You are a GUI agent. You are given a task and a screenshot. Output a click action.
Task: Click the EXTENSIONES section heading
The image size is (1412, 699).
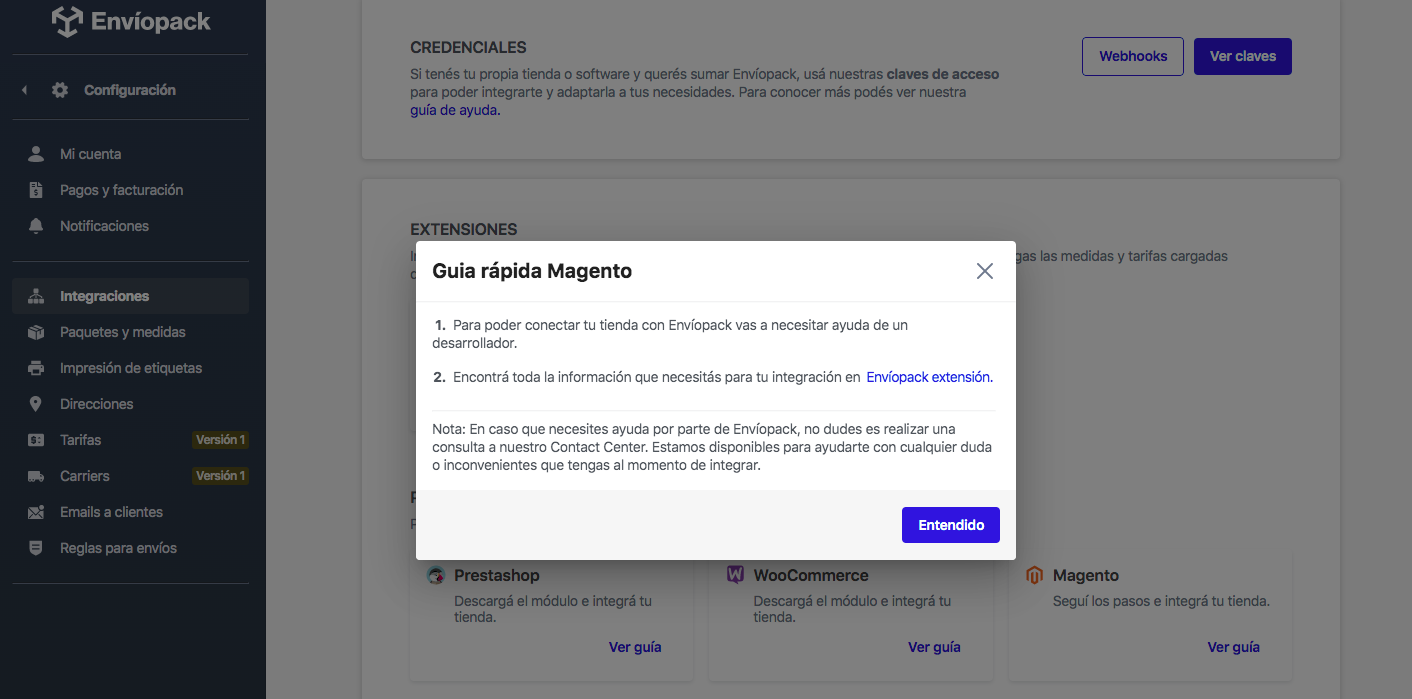coord(464,229)
